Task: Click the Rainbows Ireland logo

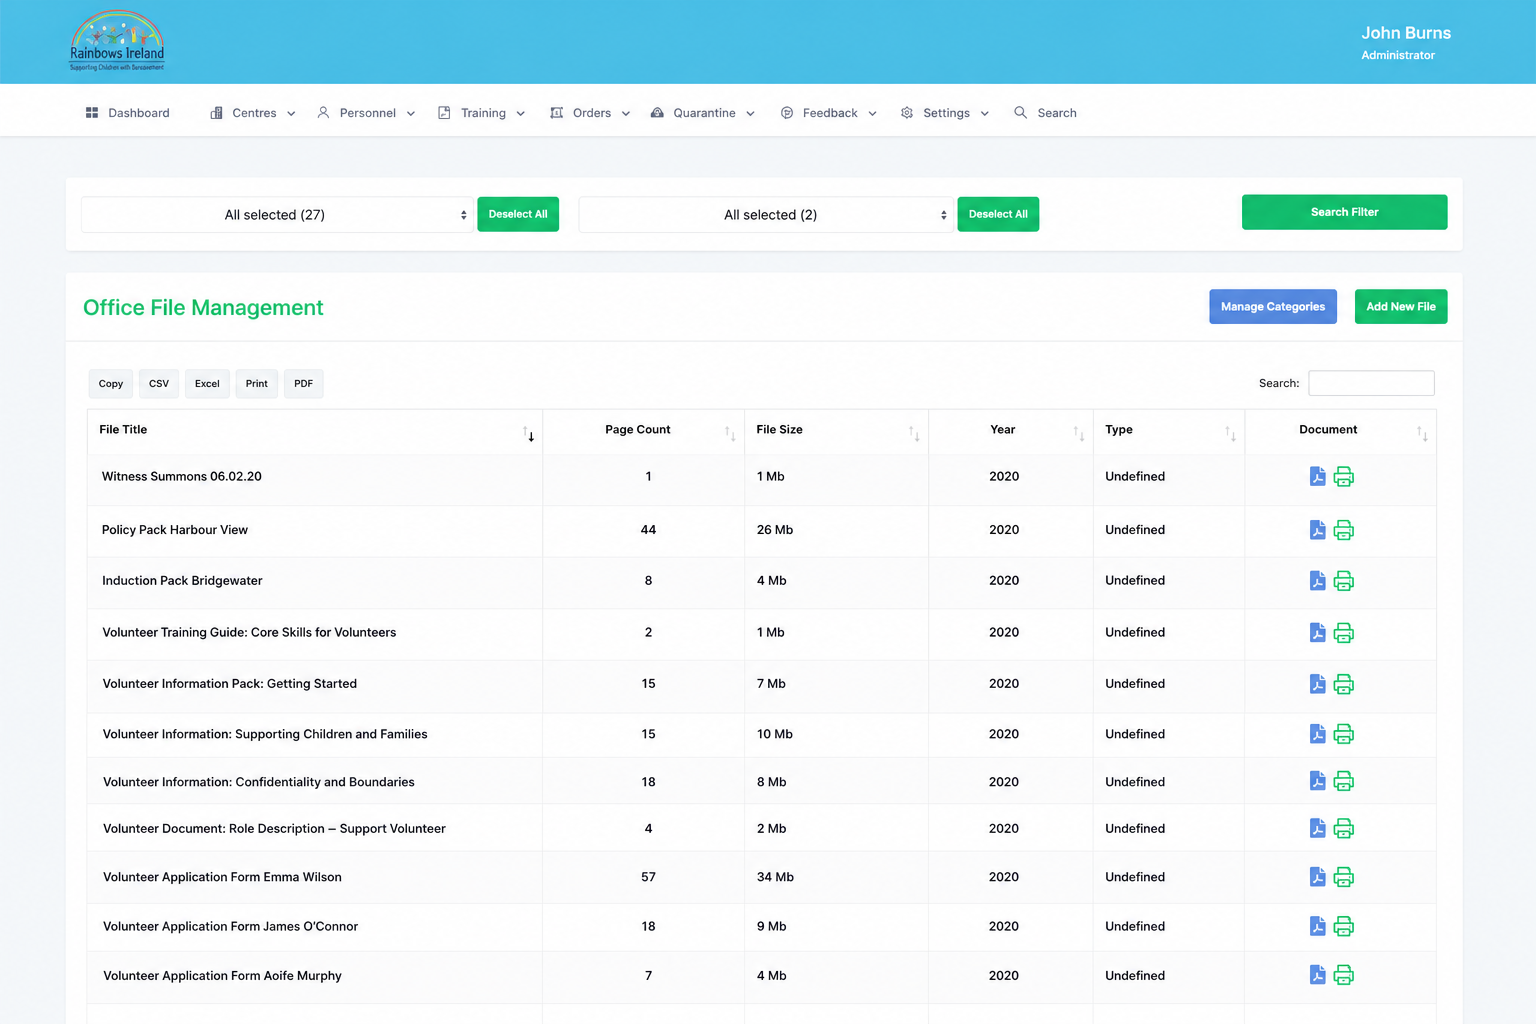Action: [x=117, y=41]
